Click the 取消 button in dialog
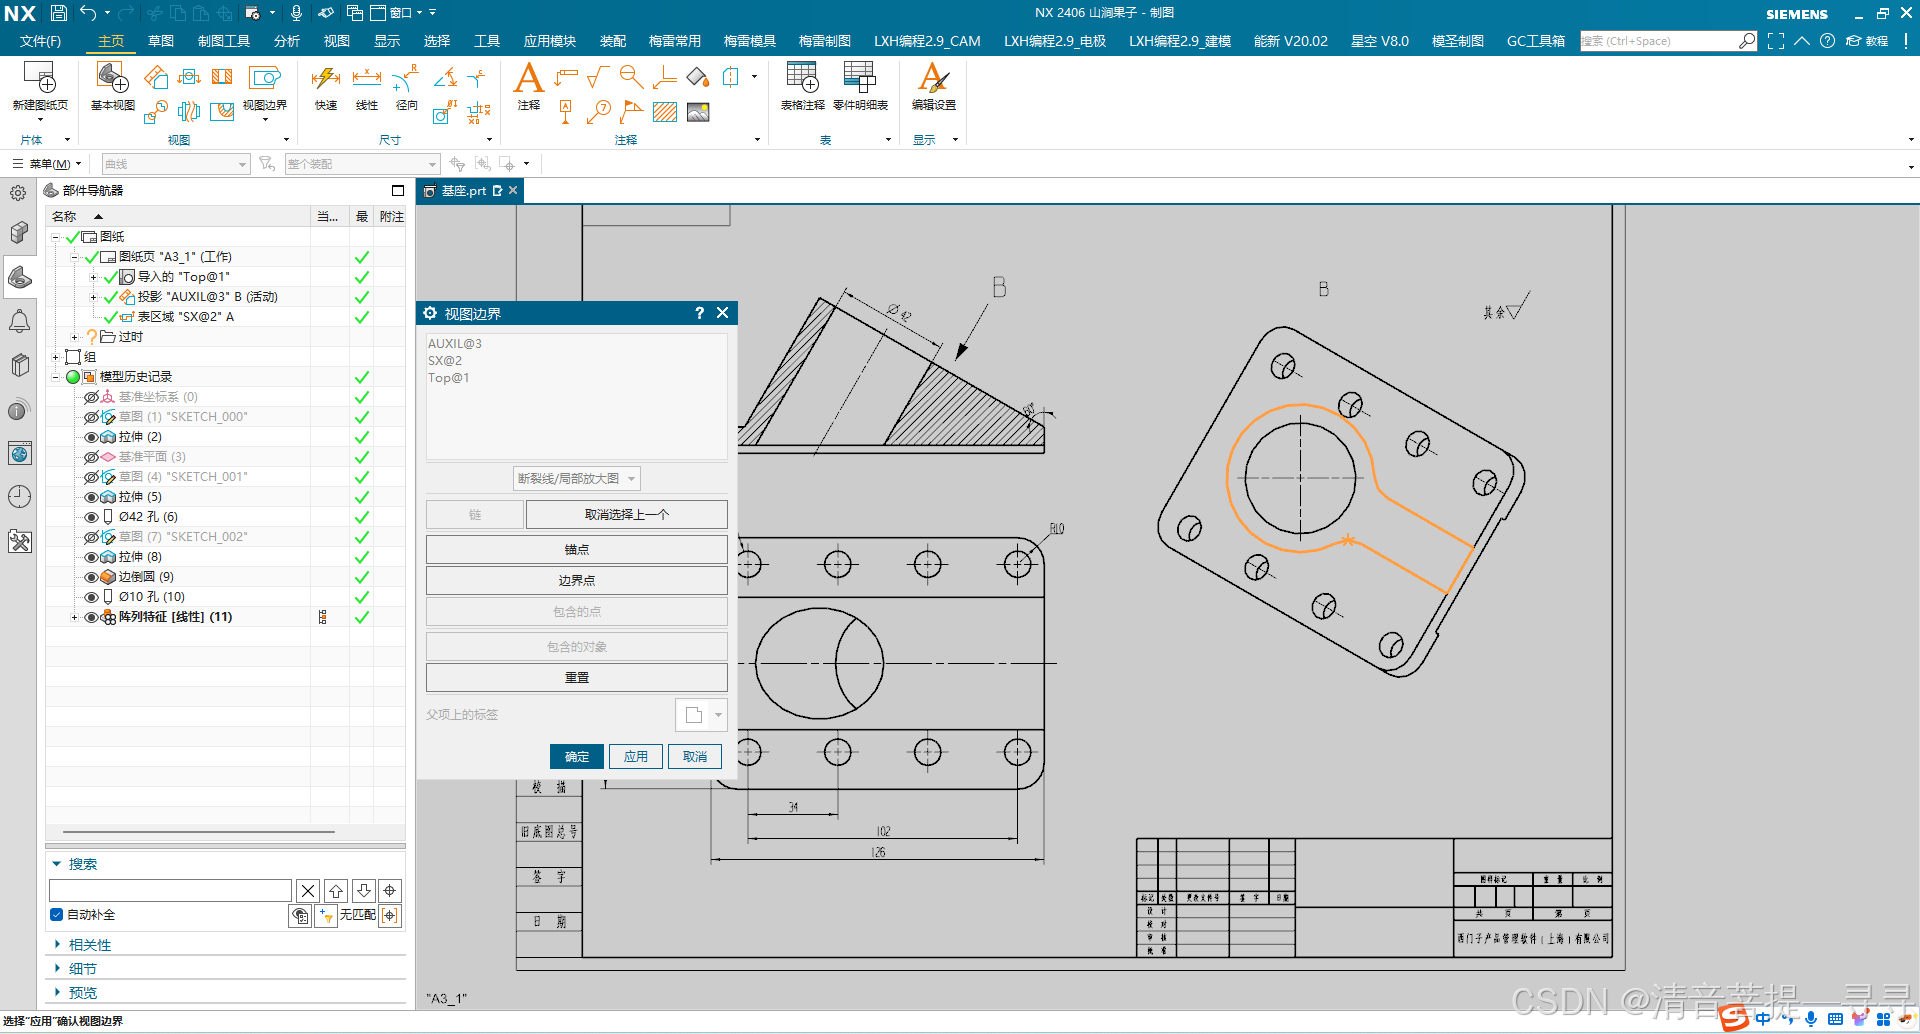Screen dimensions: 1920x1034 (x=695, y=757)
